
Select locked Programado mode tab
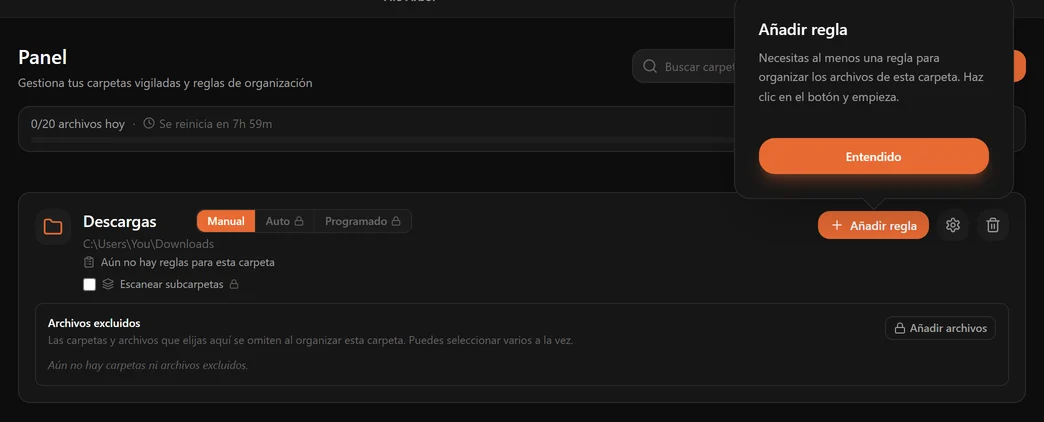[362, 221]
